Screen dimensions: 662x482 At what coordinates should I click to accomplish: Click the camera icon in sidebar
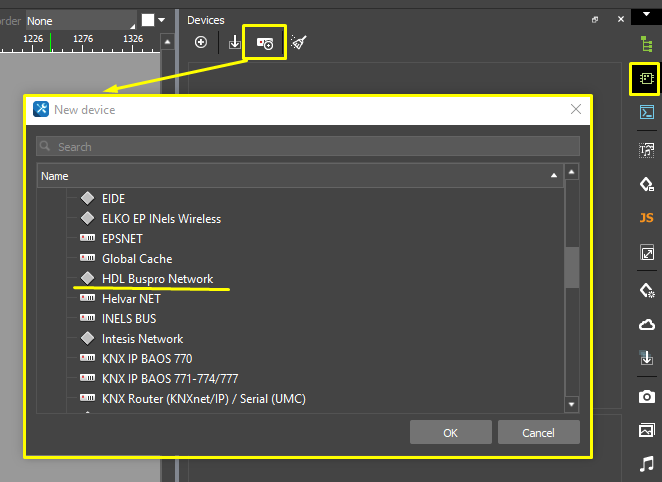pyautogui.click(x=646, y=396)
